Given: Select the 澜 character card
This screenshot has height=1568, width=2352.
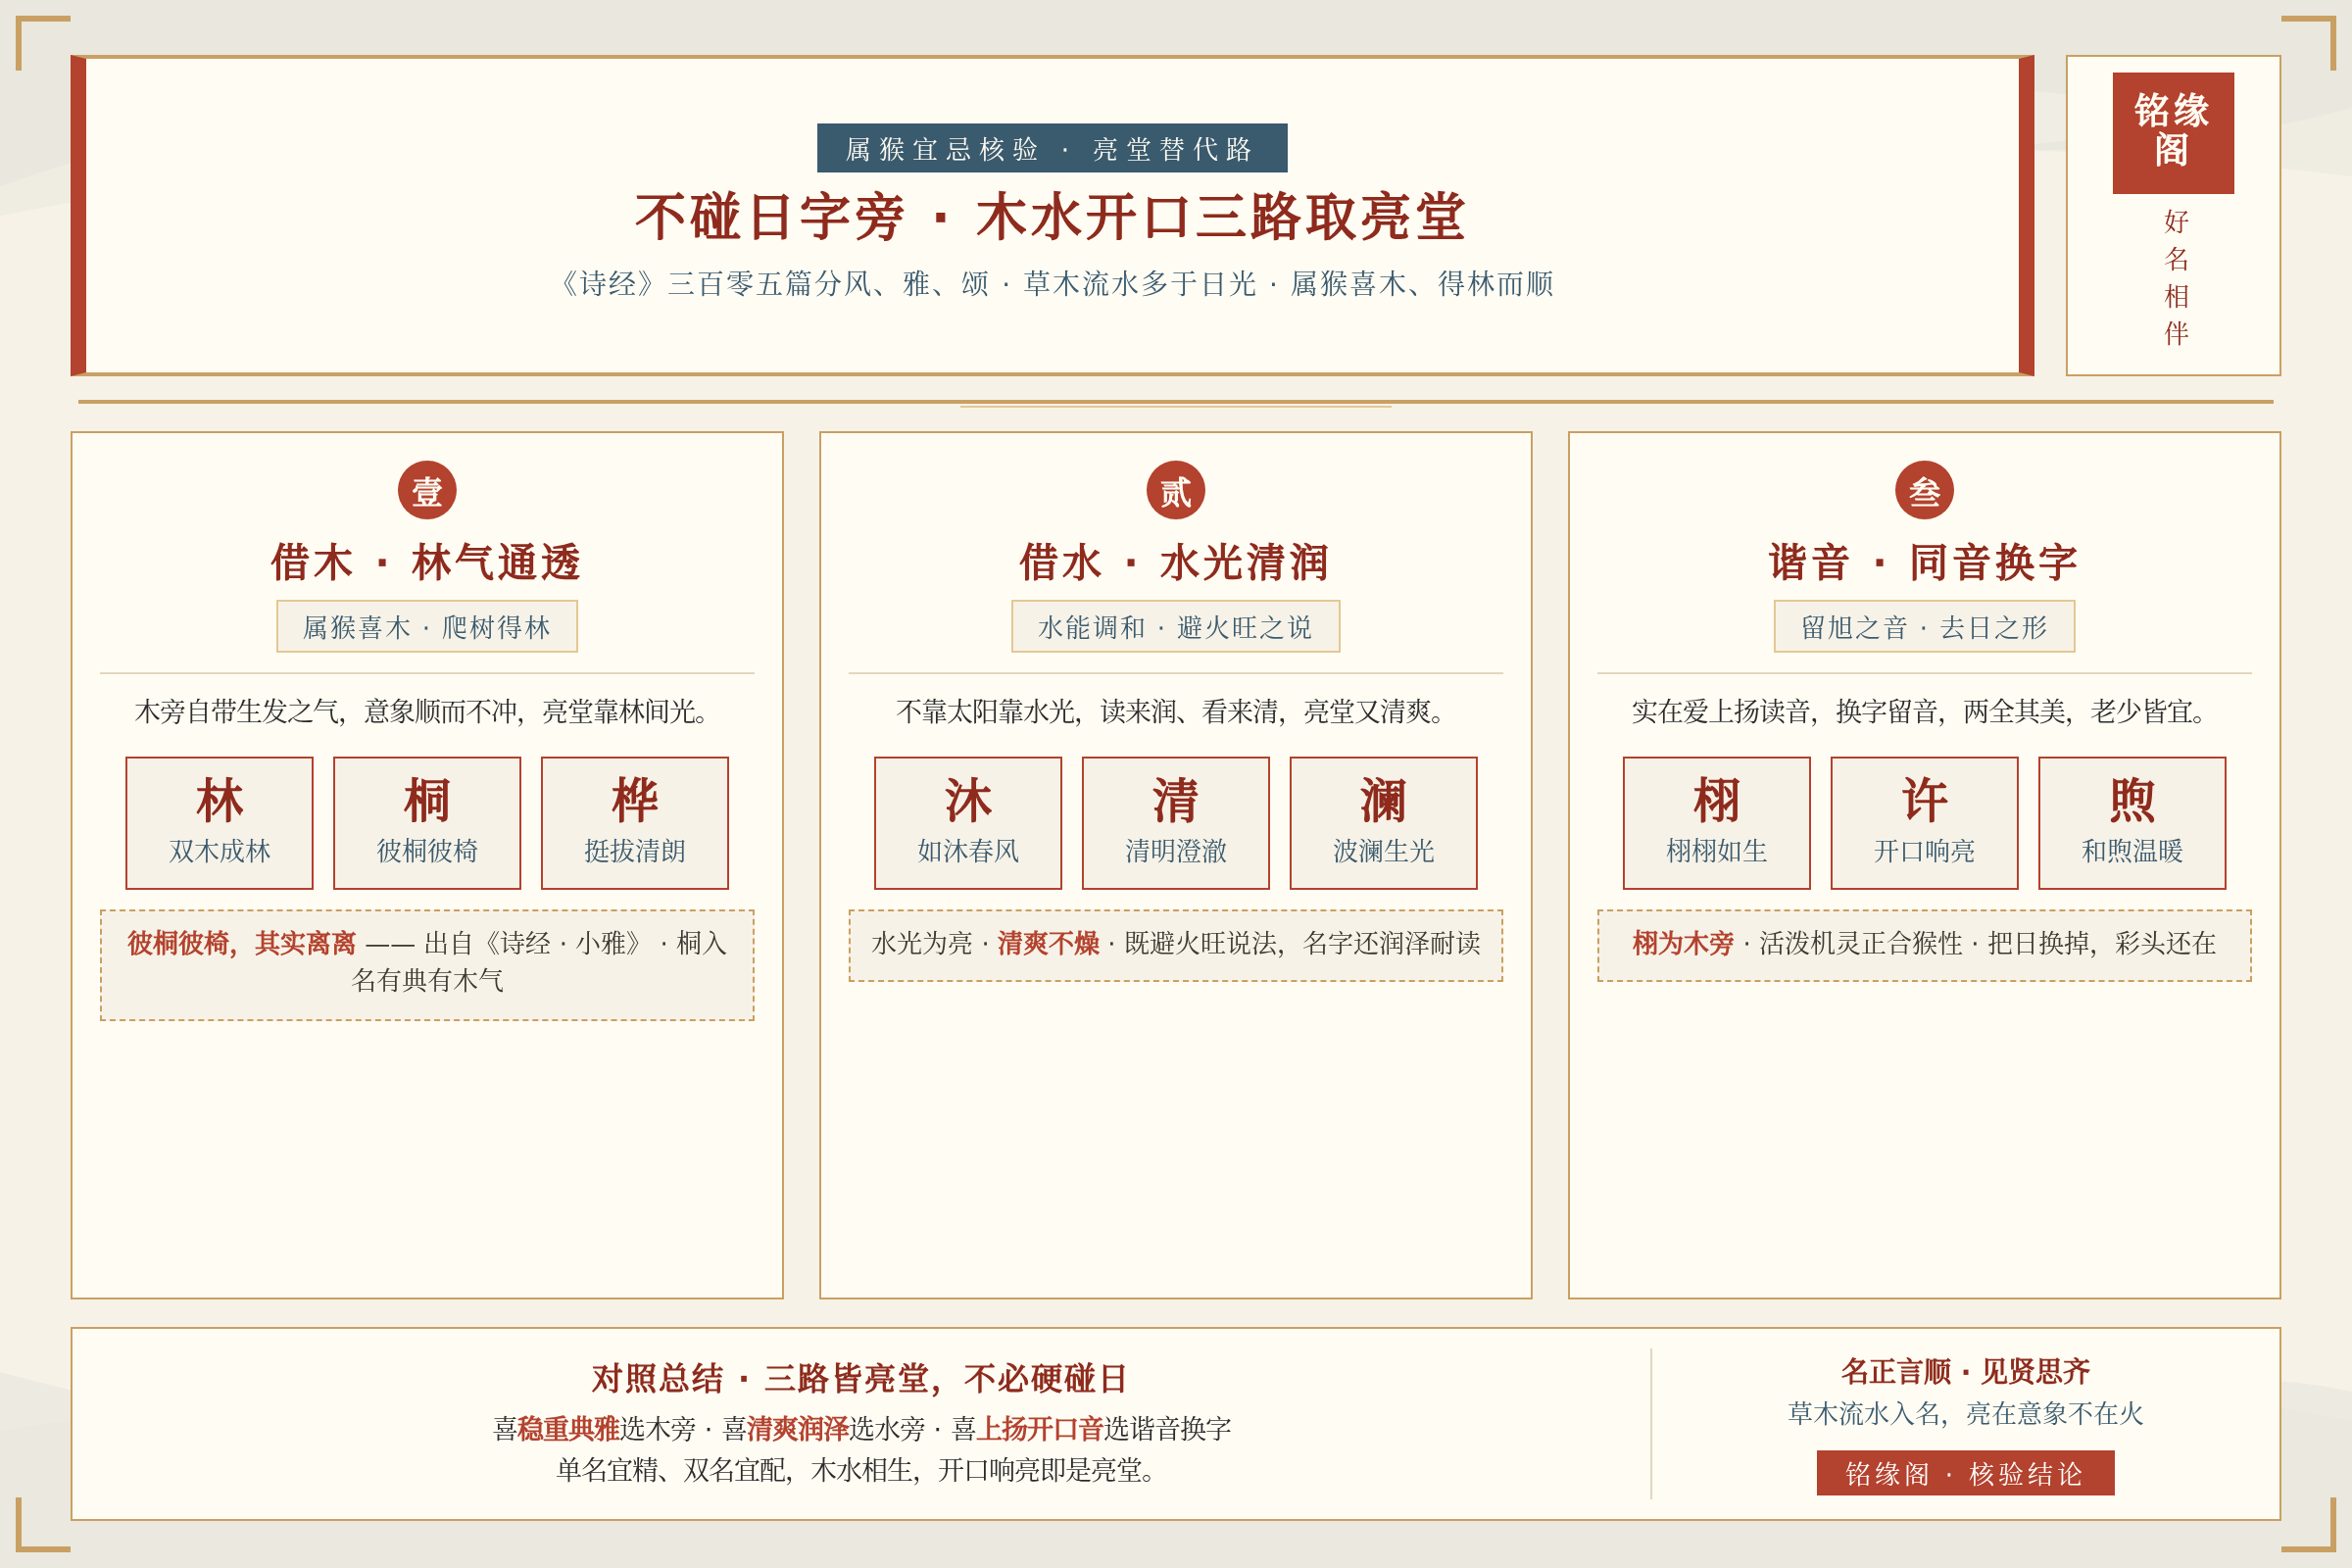Looking at the screenshot, I should (x=1383, y=822).
